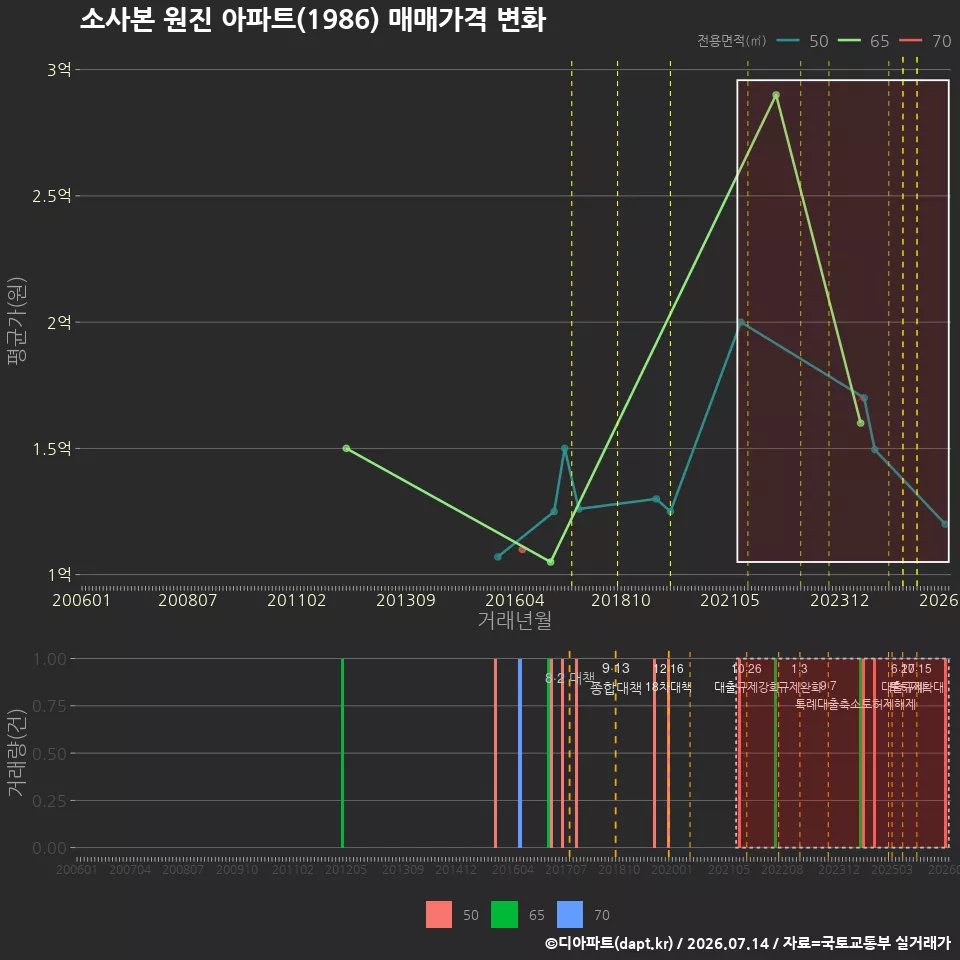The height and width of the screenshot is (960, 960).
Task: Click the top legend line for 70
Action: tap(910, 41)
